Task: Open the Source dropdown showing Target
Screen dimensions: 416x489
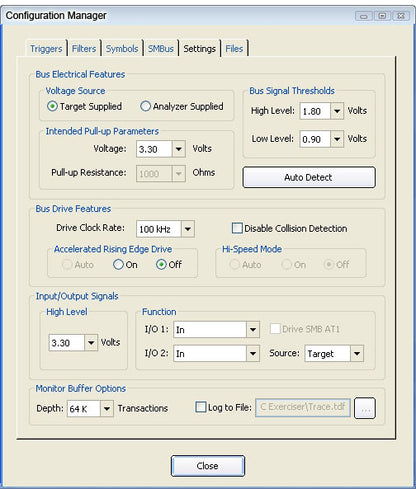Action: [357, 354]
